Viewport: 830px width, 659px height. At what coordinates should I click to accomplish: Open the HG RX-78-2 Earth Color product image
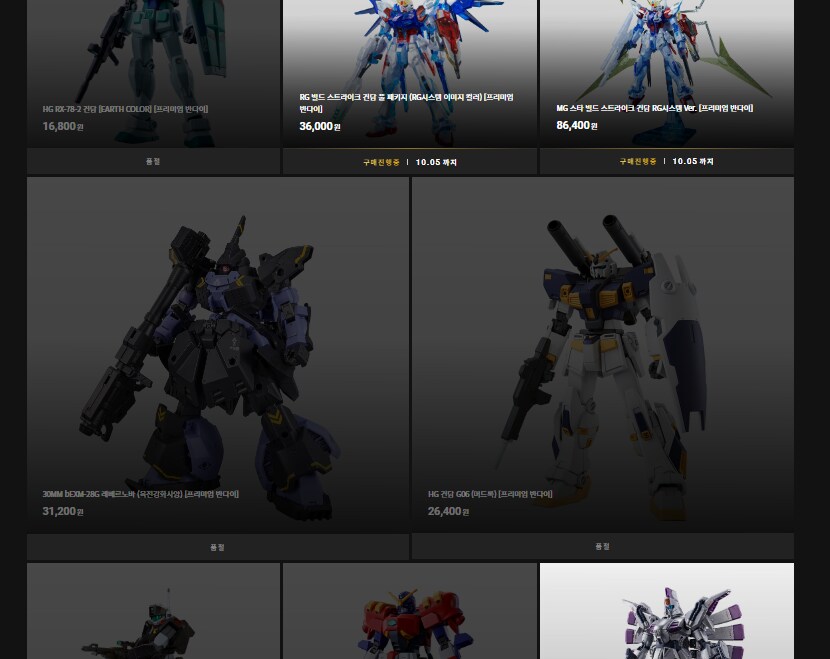point(153,45)
